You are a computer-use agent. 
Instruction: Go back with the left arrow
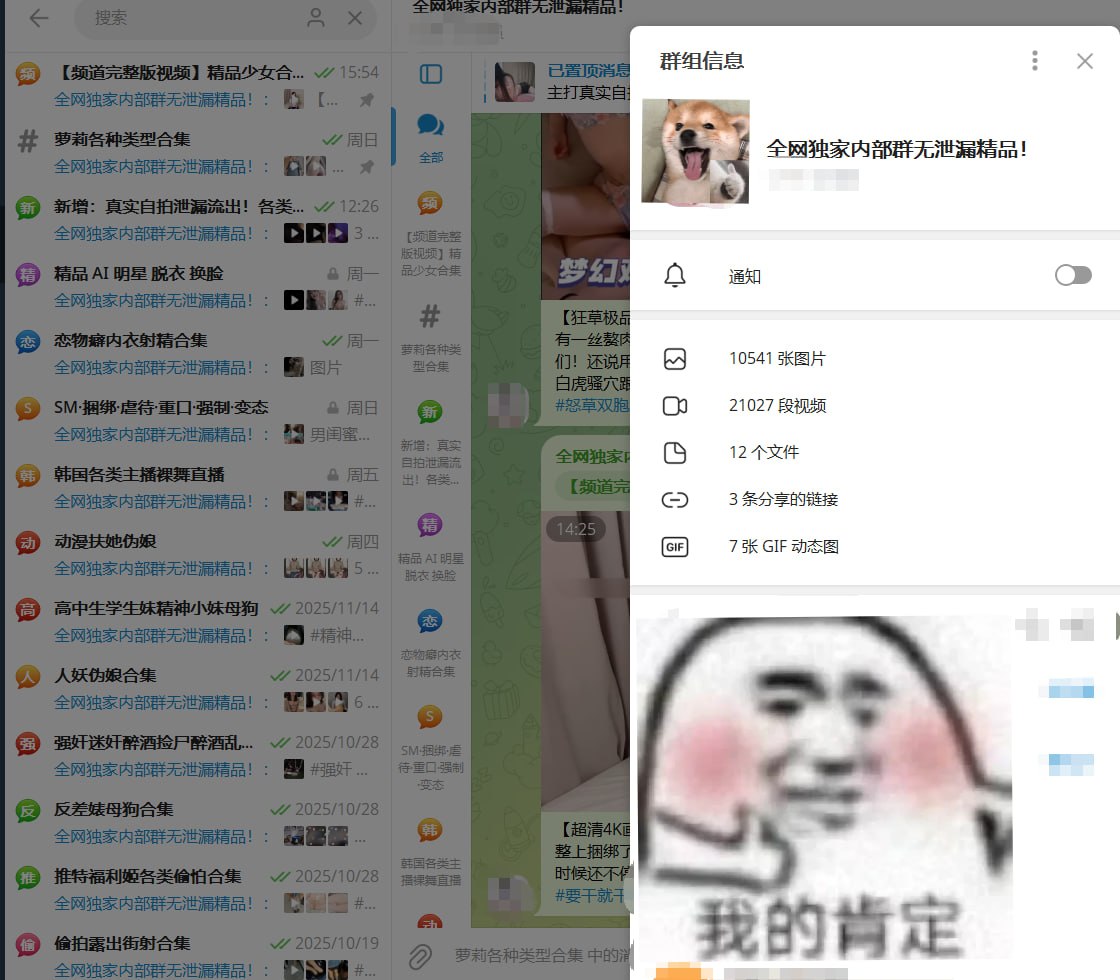click(39, 18)
